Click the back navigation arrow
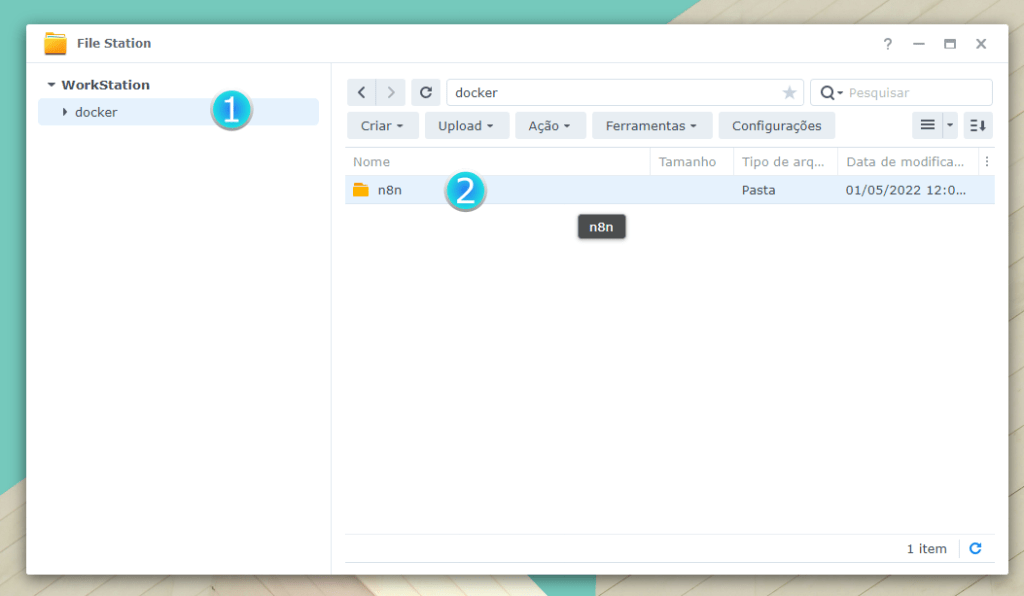 point(361,93)
